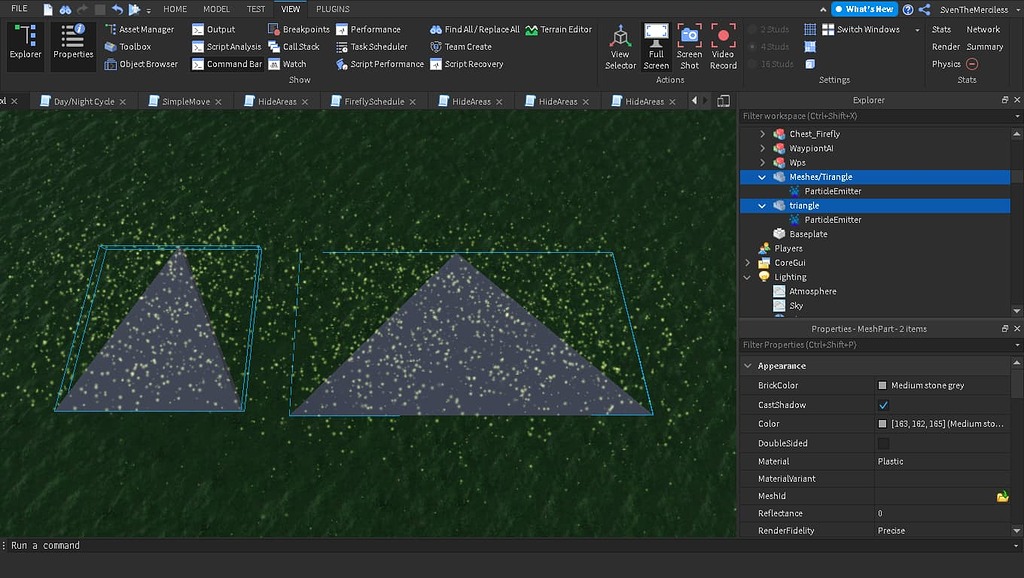Open the Explorer panel button
Viewport: 1024px width, 578px height.
tap(25, 45)
